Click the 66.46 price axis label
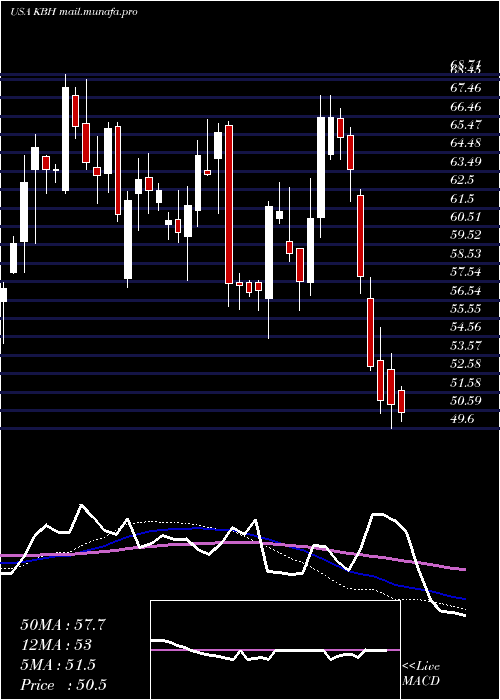This screenshot has height=700, width=500. click(465, 107)
